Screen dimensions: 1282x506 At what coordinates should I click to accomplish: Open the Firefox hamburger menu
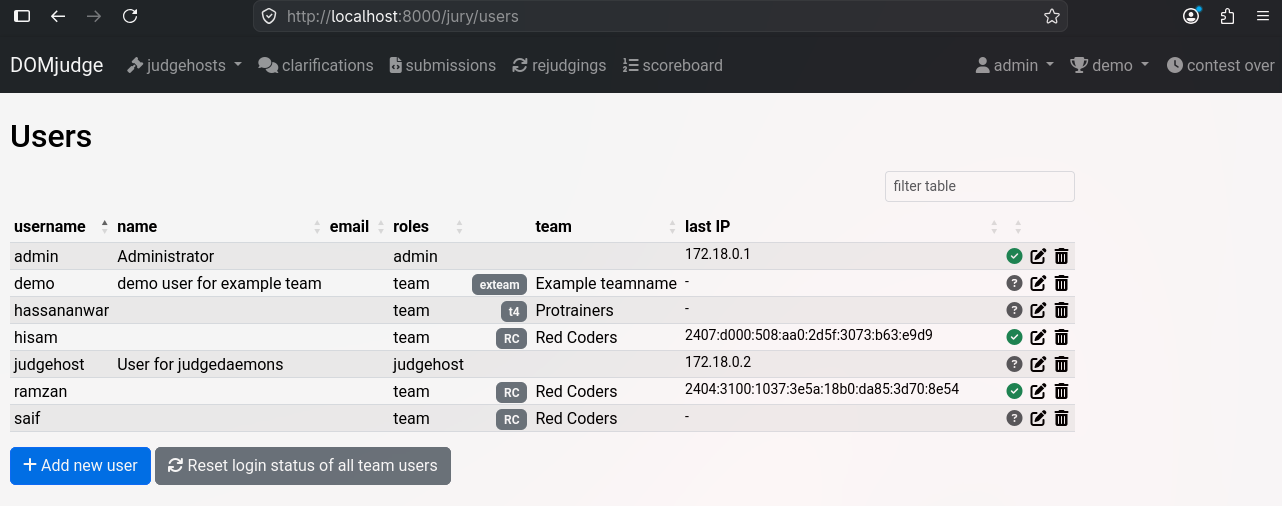[x=1261, y=16]
